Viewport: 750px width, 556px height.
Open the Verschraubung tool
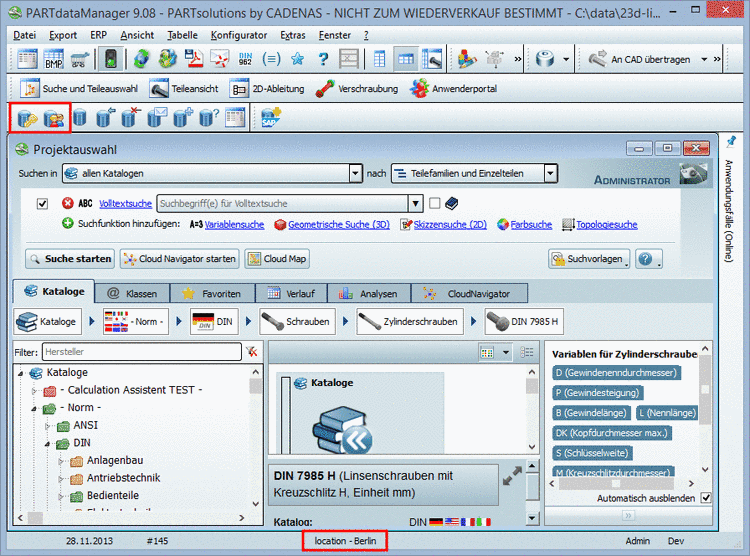356,89
